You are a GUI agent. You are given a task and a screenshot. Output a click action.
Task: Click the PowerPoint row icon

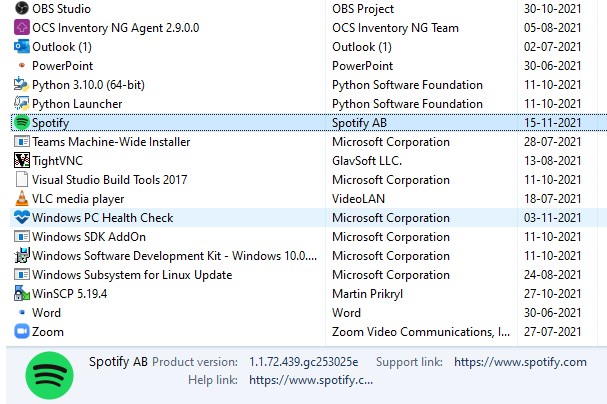tap(22, 65)
